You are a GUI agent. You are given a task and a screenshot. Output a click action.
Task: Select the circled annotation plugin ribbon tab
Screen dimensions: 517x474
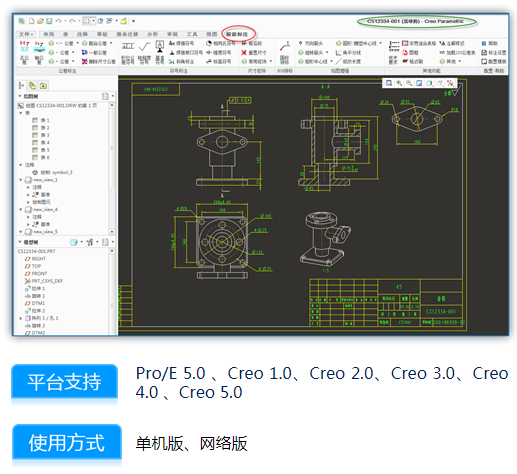[x=237, y=34]
